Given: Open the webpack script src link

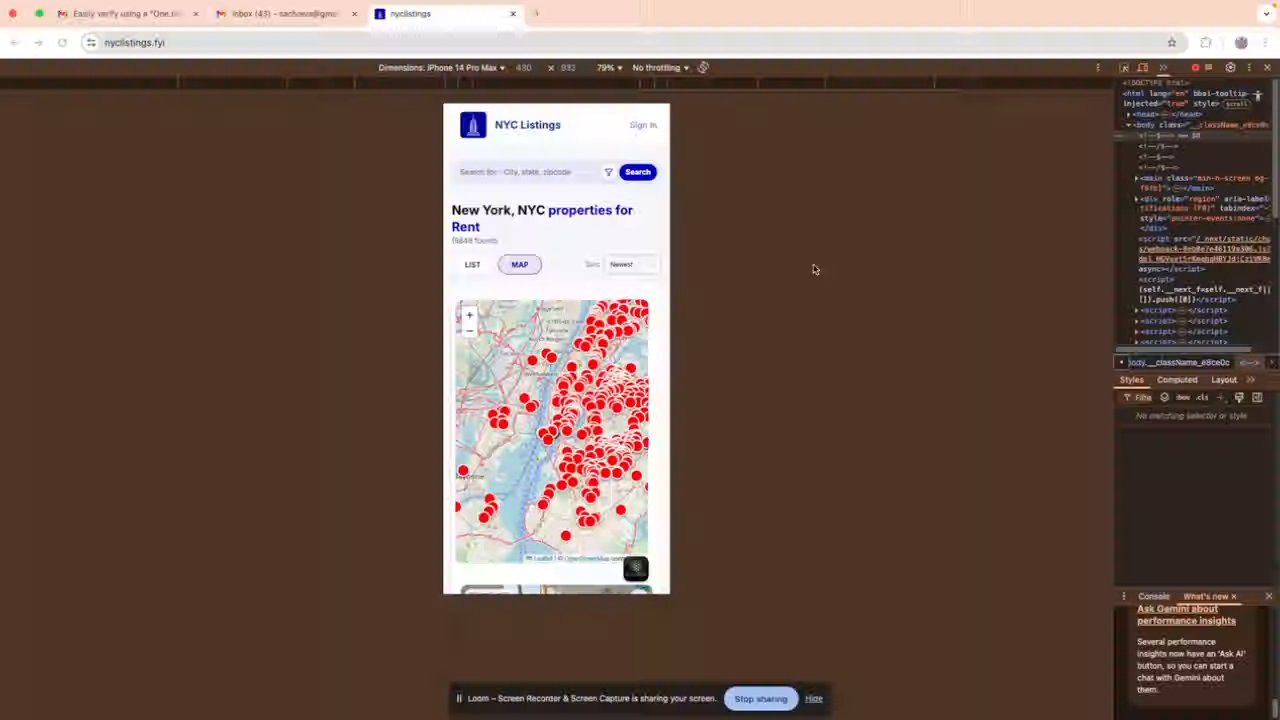Looking at the screenshot, I should [1205, 249].
